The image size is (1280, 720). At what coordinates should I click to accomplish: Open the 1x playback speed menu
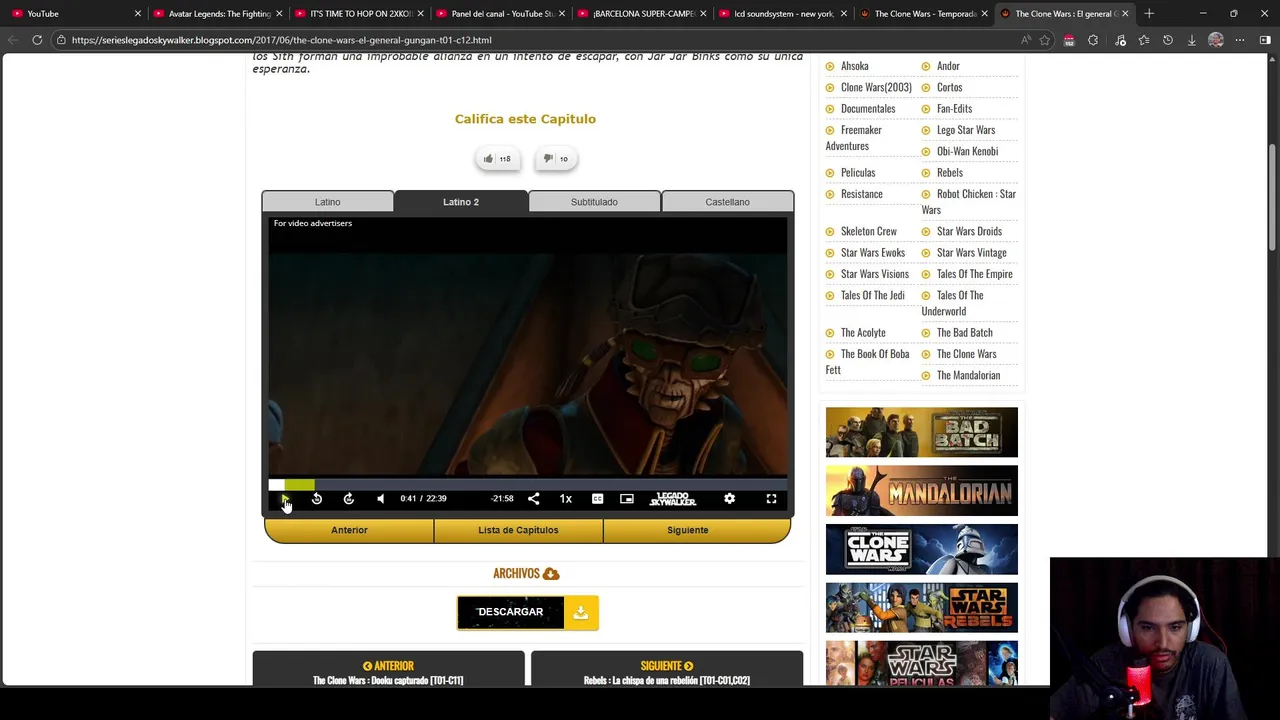(x=566, y=499)
